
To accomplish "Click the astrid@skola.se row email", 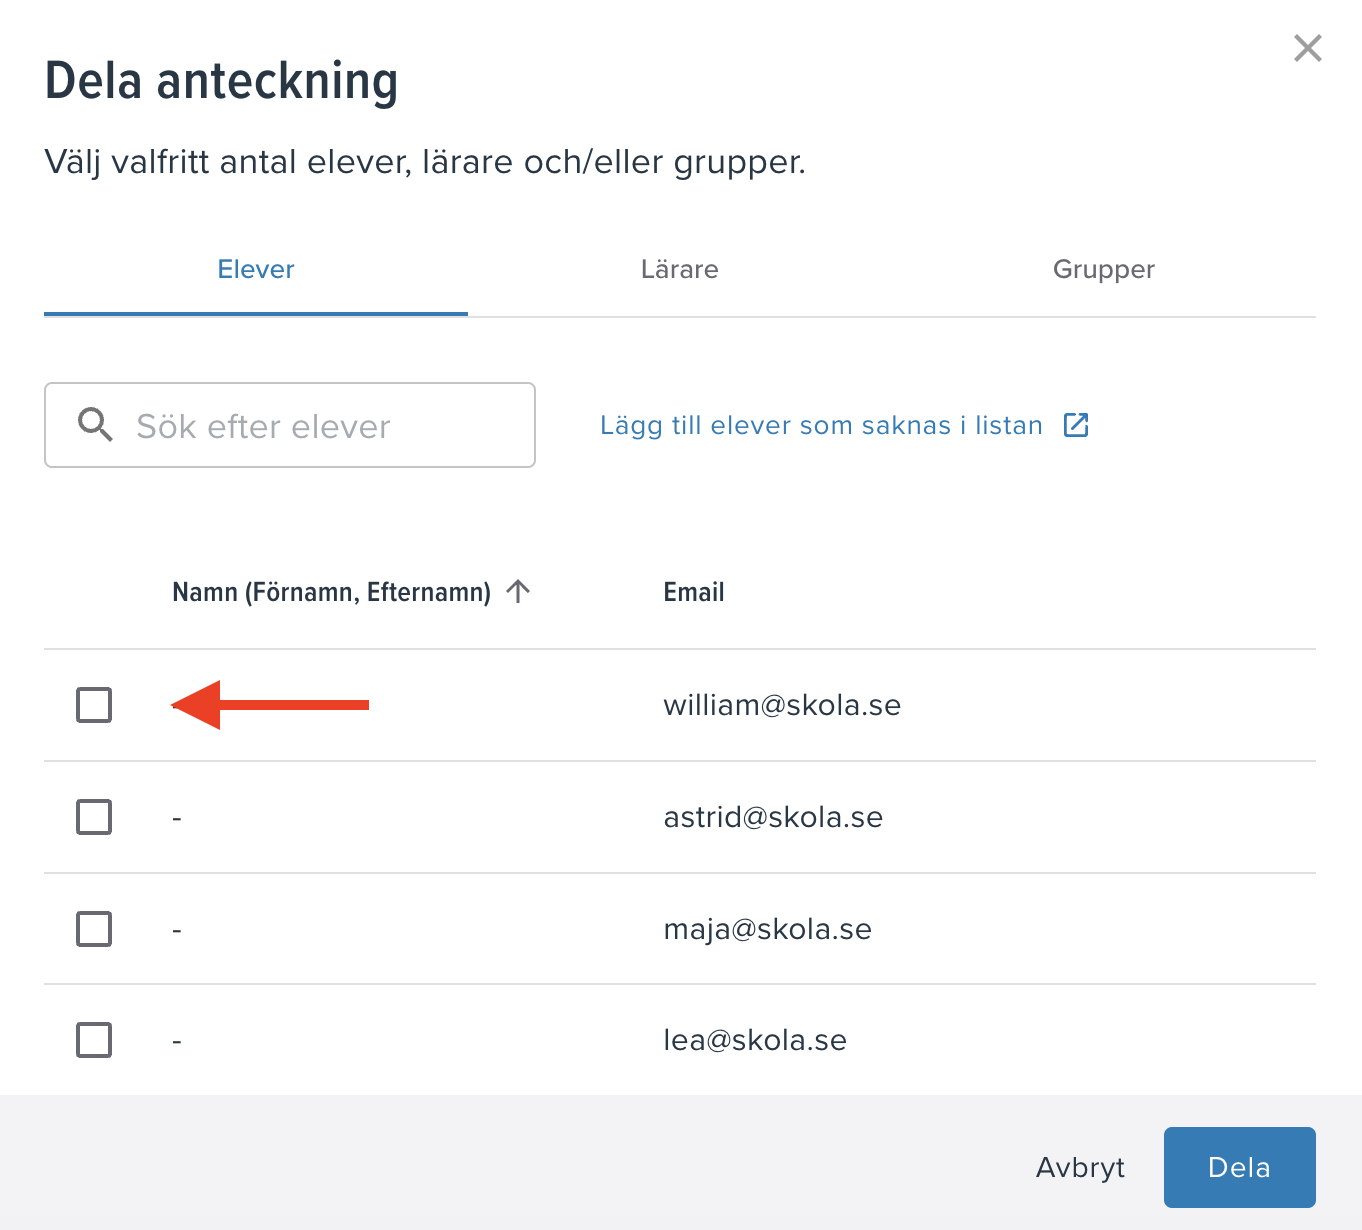I will (773, 817).
